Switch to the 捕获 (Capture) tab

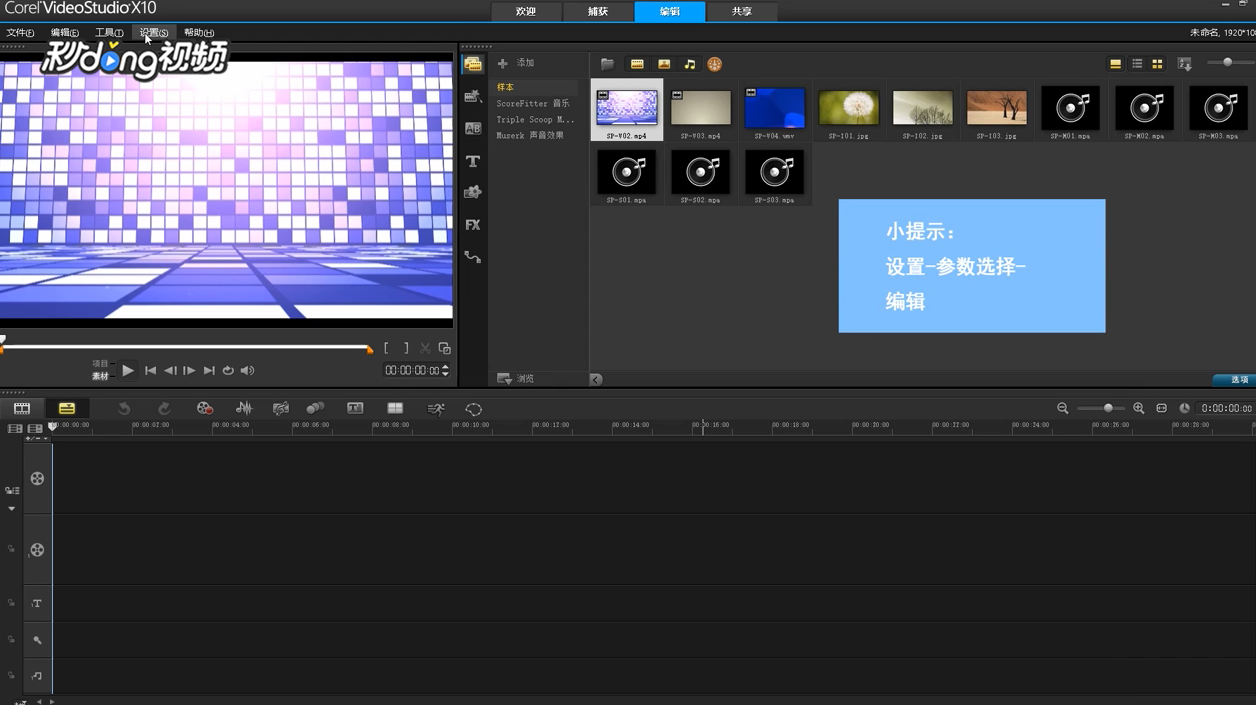(x=598, y=12)
